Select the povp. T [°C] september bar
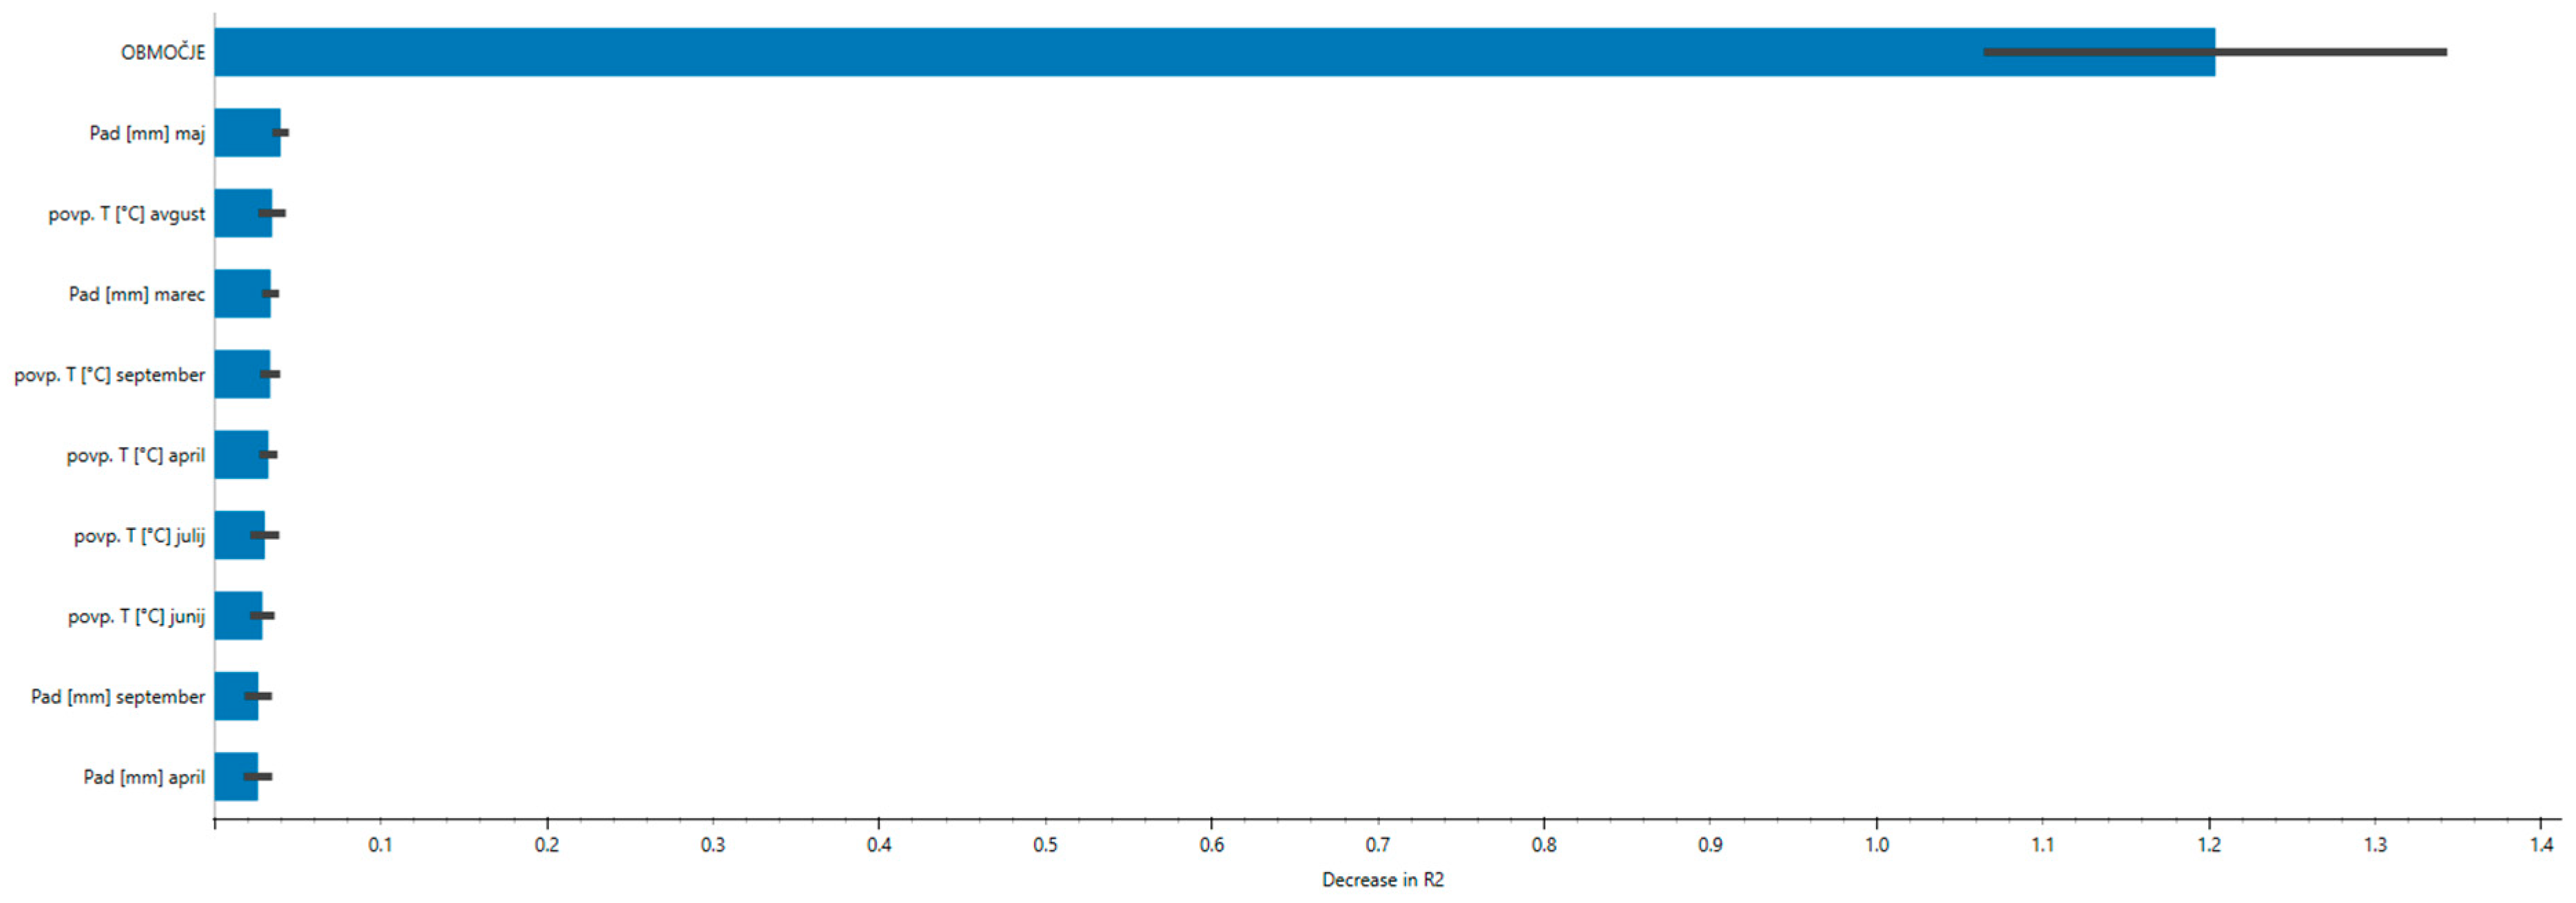 coord(238,374)
